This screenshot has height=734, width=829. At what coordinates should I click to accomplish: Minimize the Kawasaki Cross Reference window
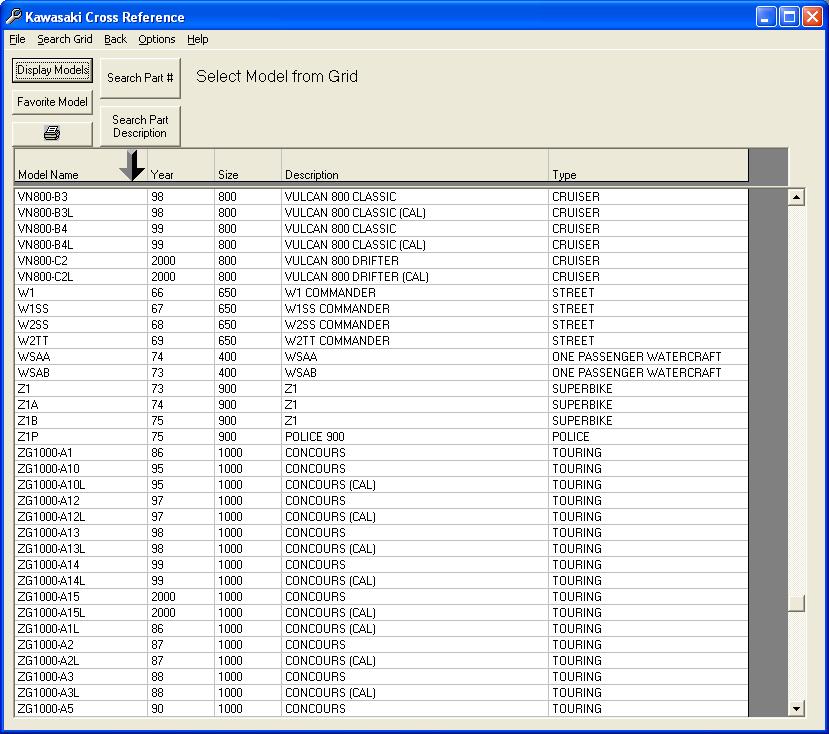tap(766, 17)
